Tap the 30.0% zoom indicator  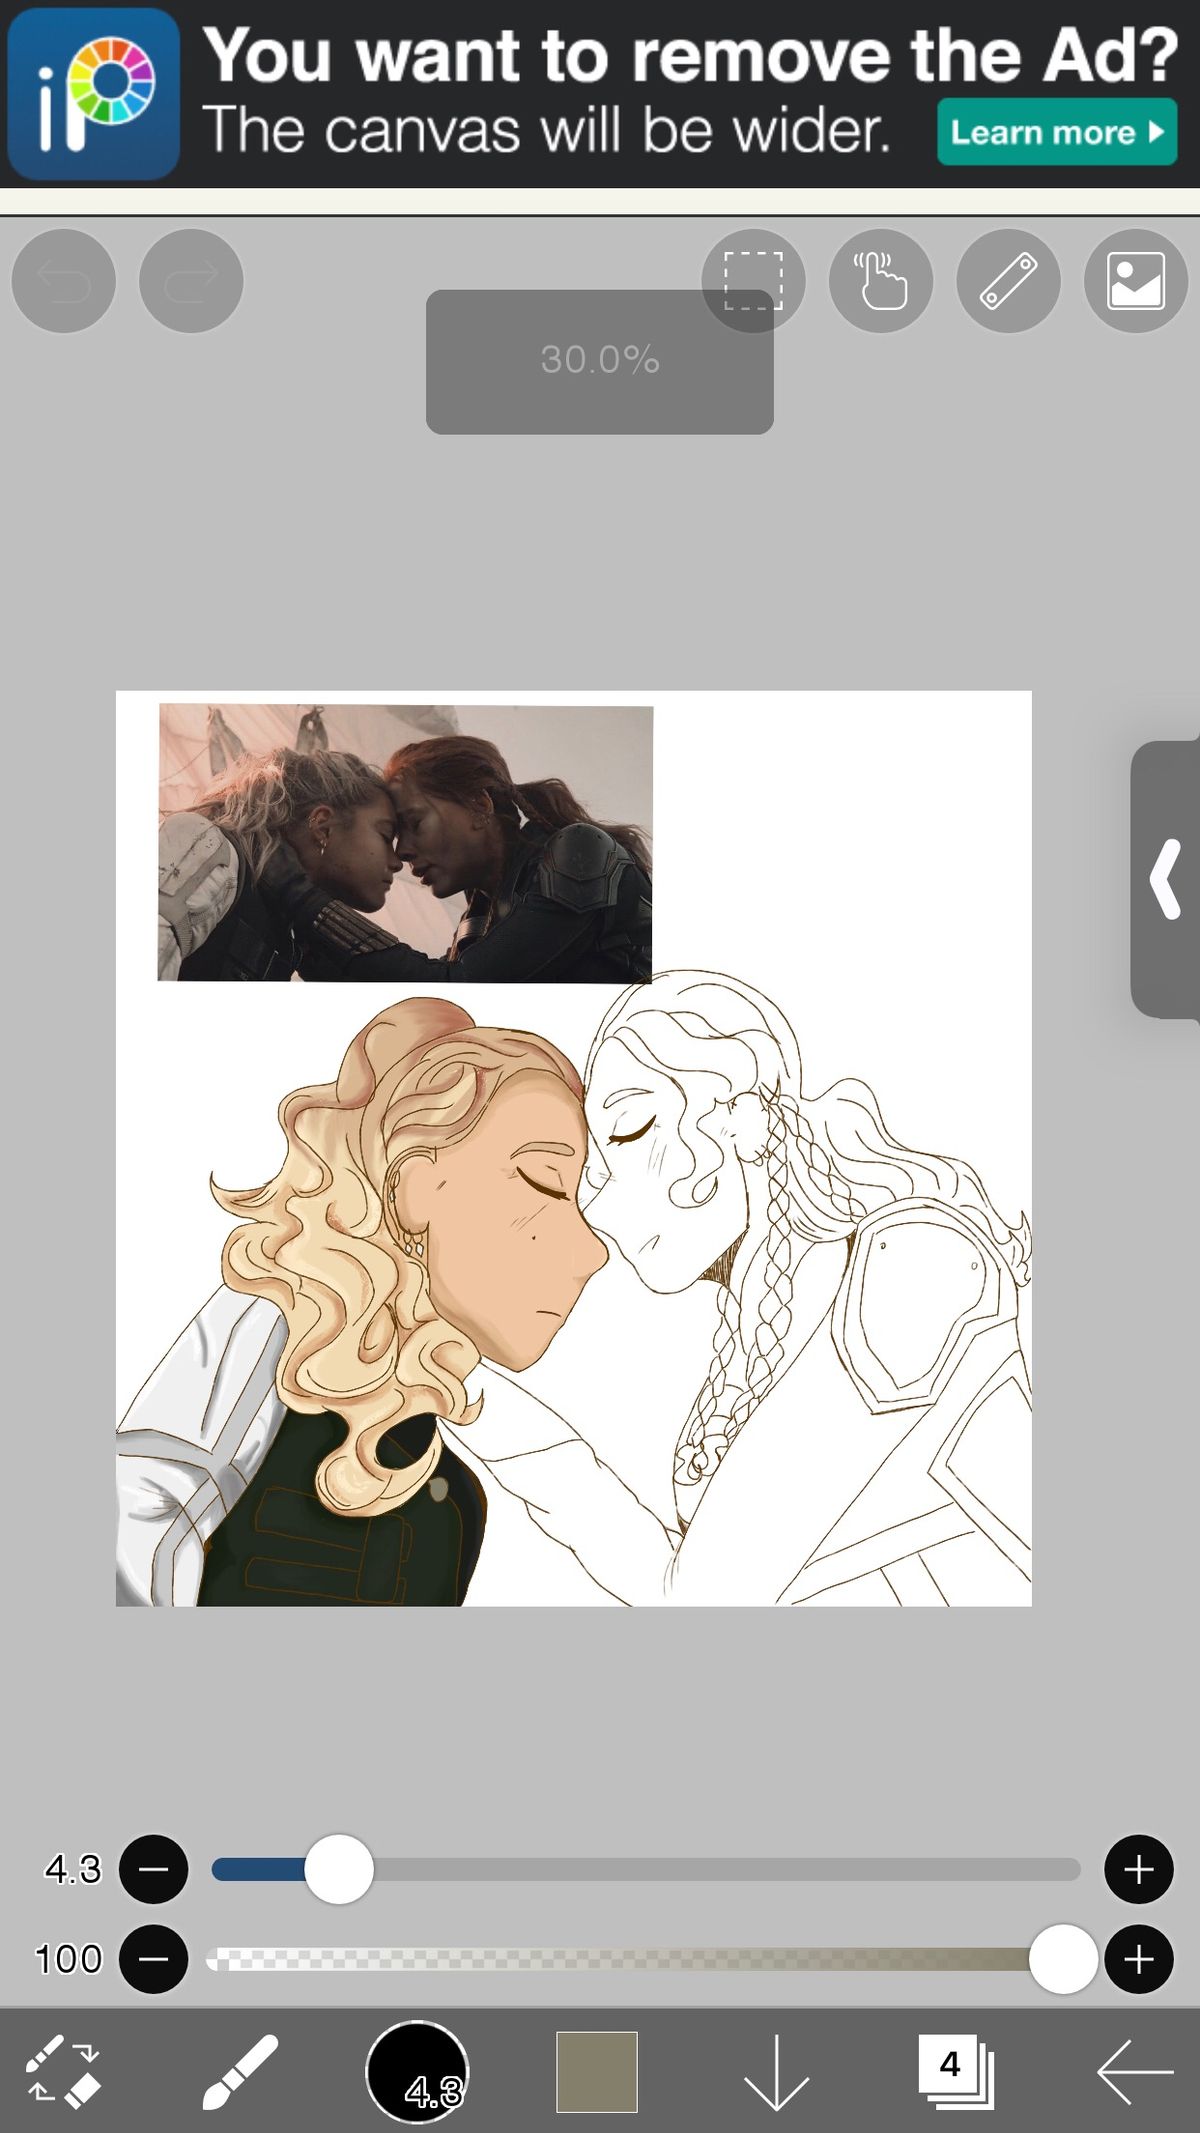coord(599,361)
